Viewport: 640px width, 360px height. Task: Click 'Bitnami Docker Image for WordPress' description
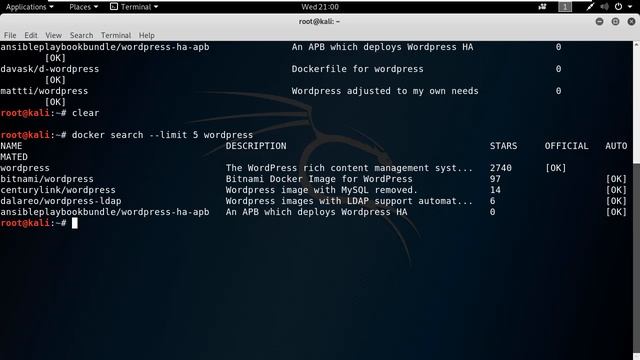tap(319, 179)
